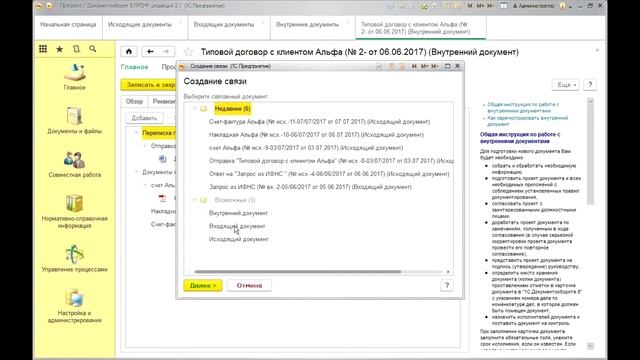The image size is (640, 360).
Task: Click M- button in Создание связи title bar
Action: coord(435,66)
